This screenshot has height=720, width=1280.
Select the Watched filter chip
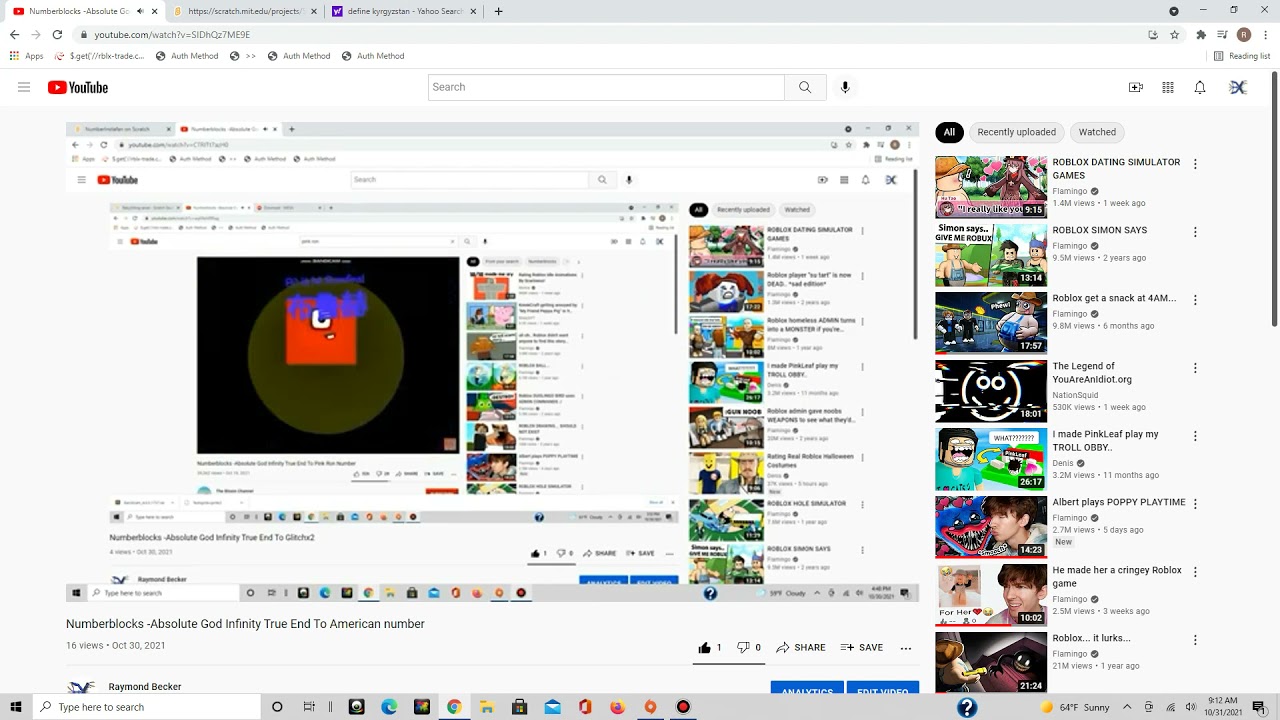(x=1097, y=132)
